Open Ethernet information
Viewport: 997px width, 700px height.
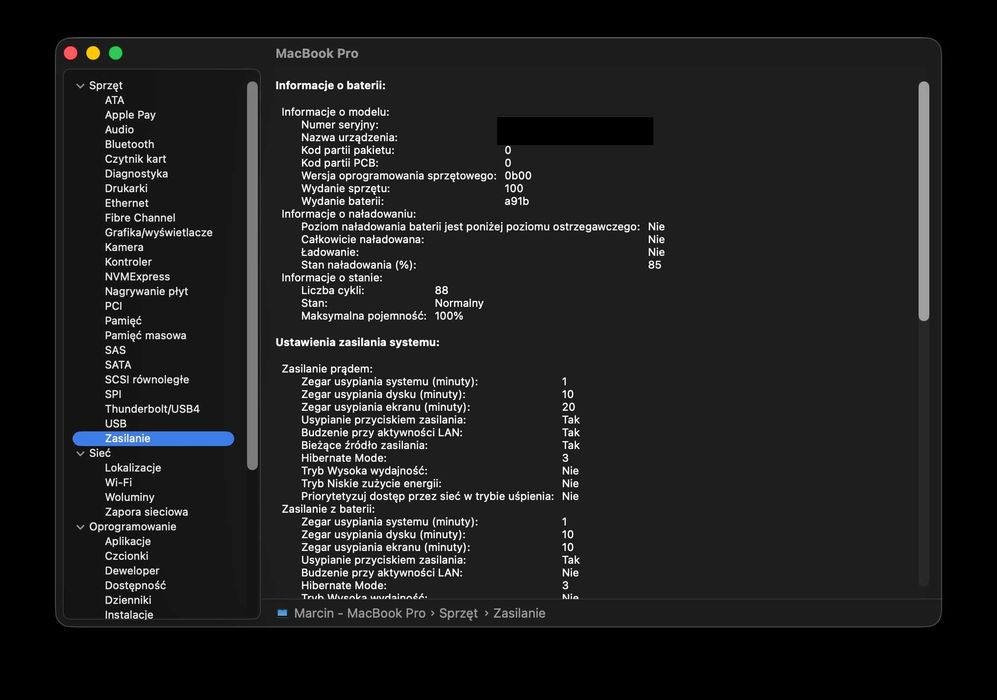pos(127,203)
